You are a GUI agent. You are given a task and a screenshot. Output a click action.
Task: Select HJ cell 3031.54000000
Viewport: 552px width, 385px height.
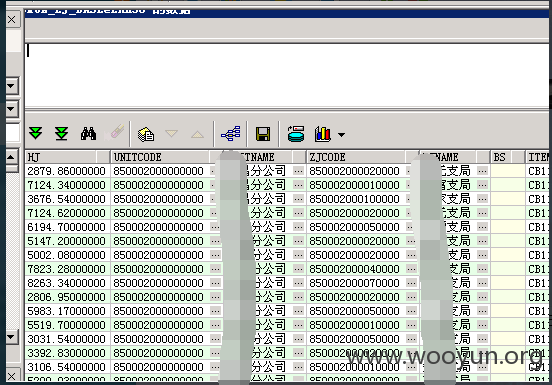(67, 339)
